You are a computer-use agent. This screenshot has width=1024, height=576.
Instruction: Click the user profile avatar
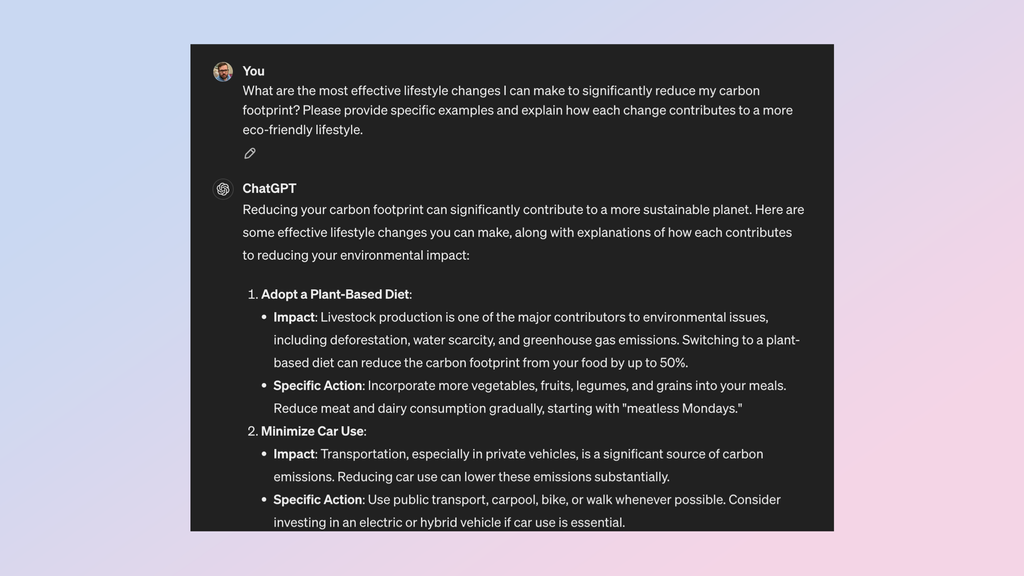click(223, 71)
